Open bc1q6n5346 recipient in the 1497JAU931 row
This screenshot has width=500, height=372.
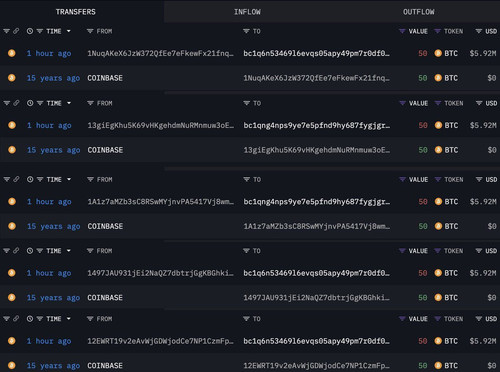tap(316, 273)
